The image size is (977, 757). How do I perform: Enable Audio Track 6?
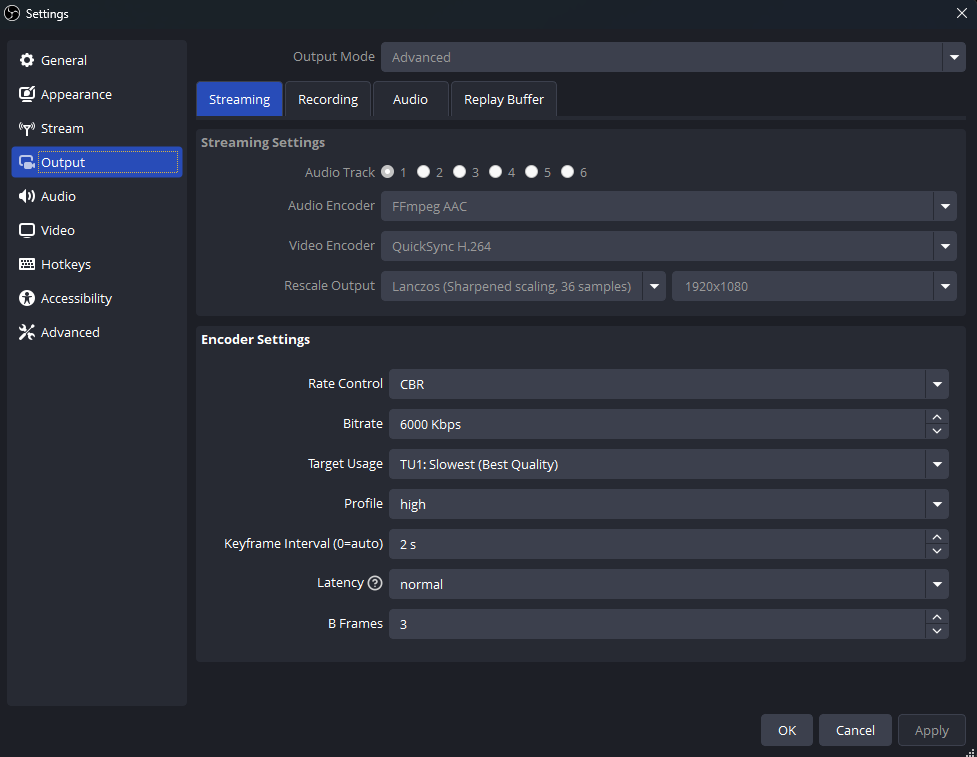(568, 172)
